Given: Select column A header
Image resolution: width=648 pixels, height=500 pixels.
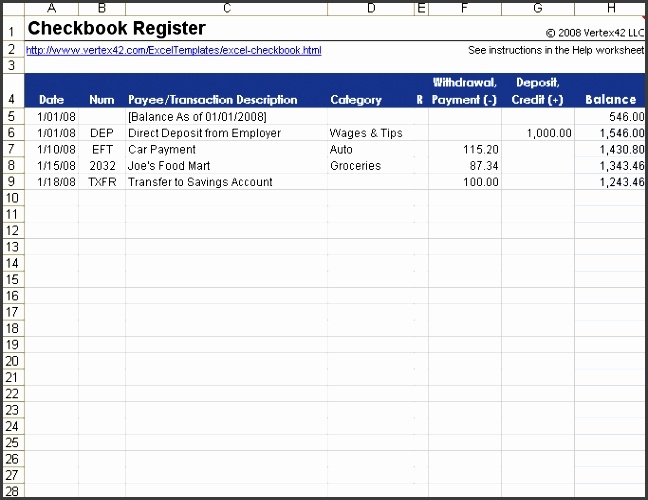Looking at the screenshot, I should pyautogui.click(x=51, y=9).
